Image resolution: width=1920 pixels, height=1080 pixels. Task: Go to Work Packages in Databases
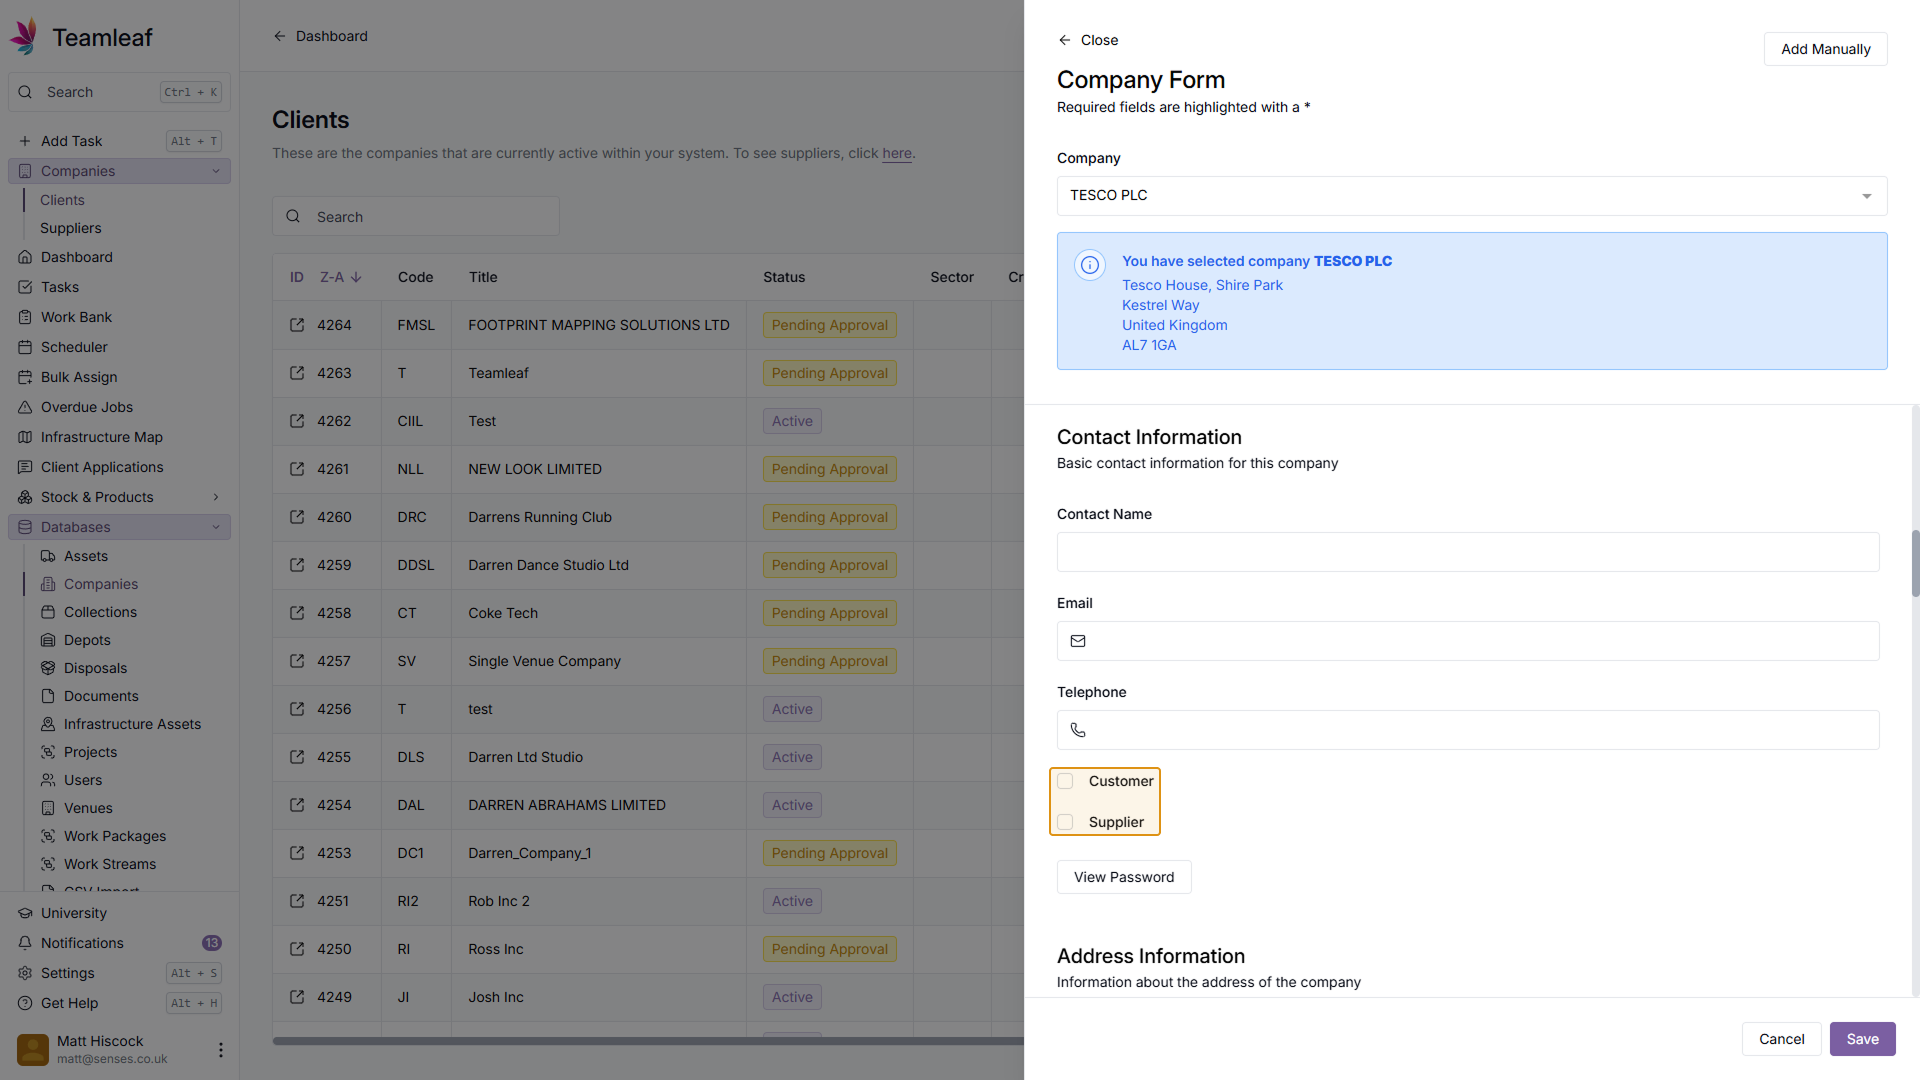[x=115, y=836]
